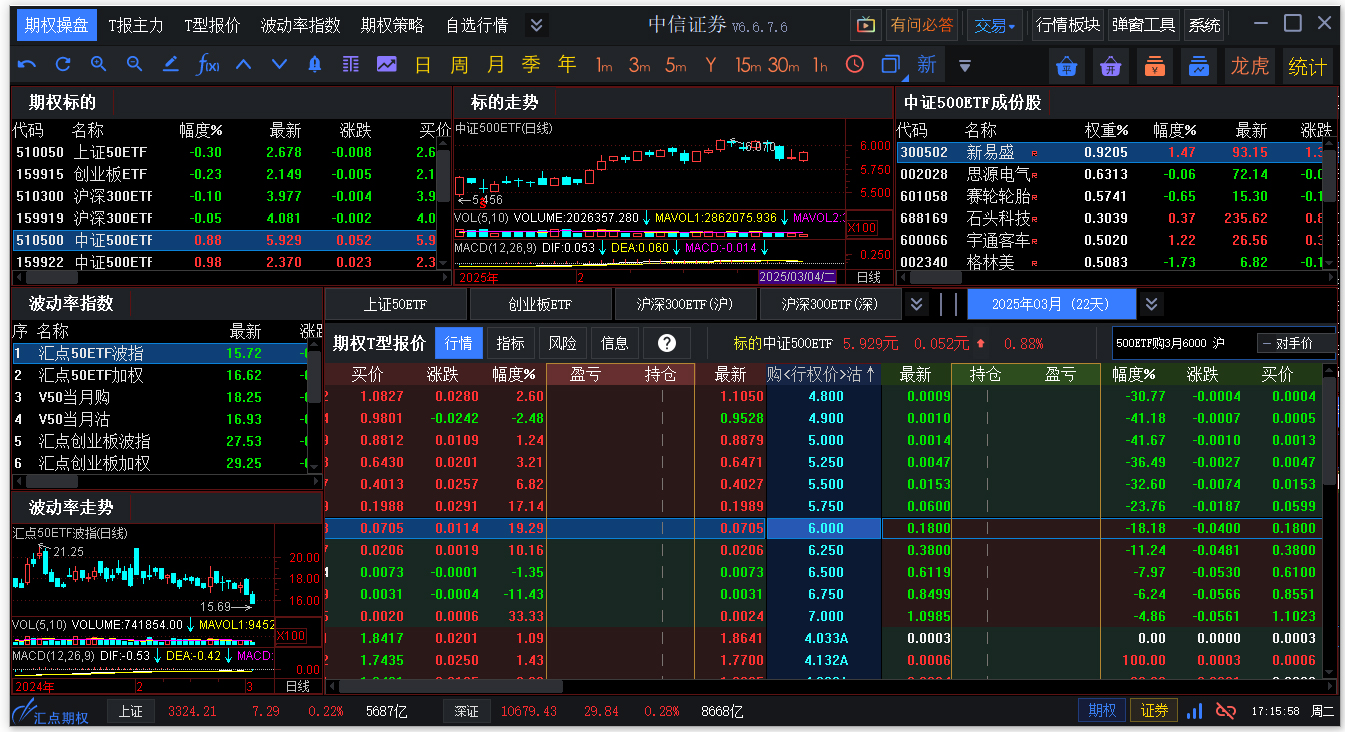Screen dimensions: 1345x732
Task: Open the formula f(x) indicator tool
Action: 207,65
